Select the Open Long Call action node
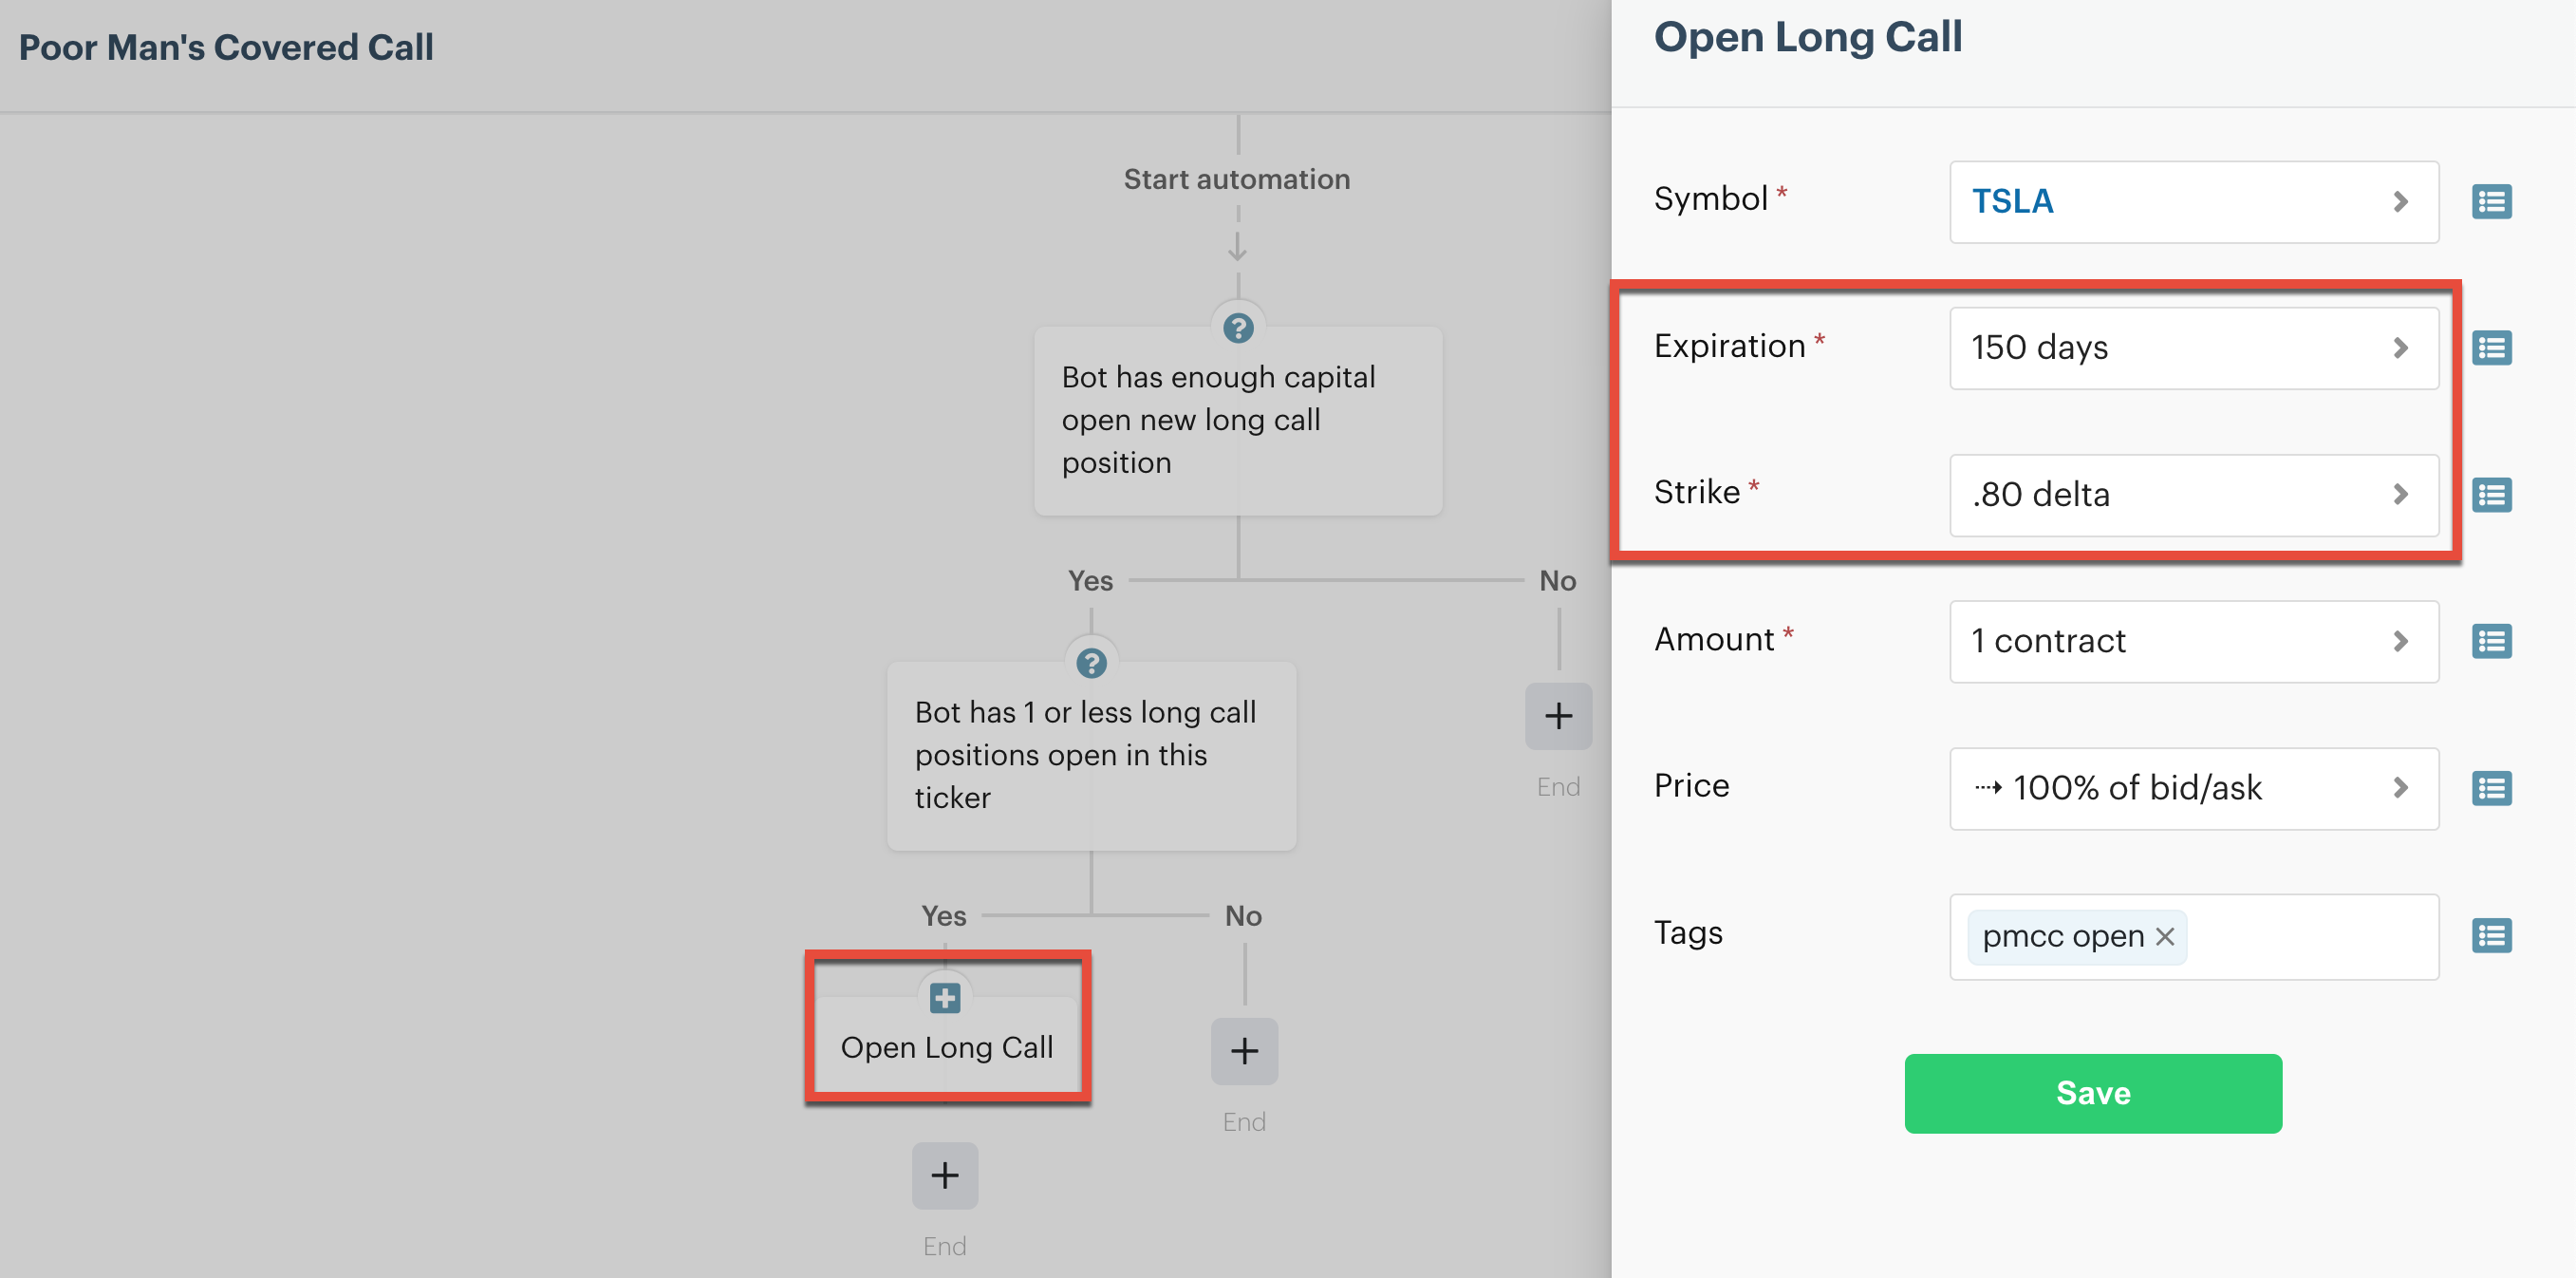 pos(946,1046)
